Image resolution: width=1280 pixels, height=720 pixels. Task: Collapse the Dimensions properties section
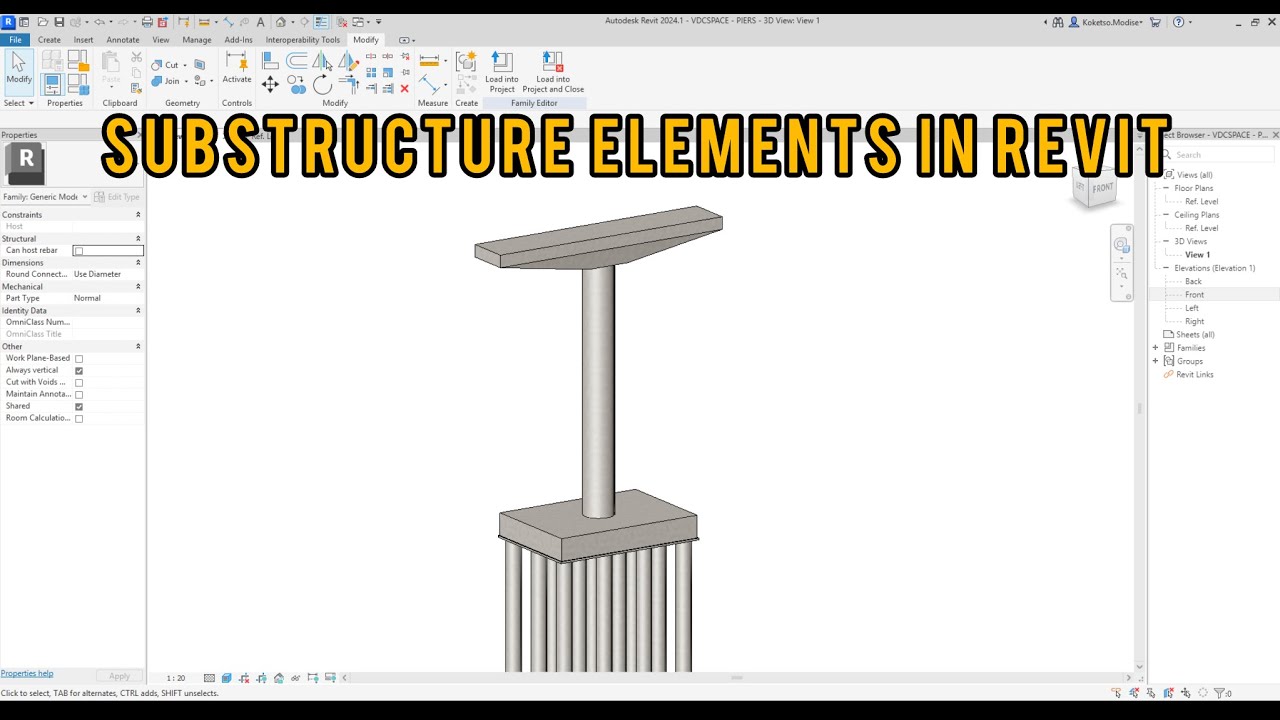(x=138, y=263)
